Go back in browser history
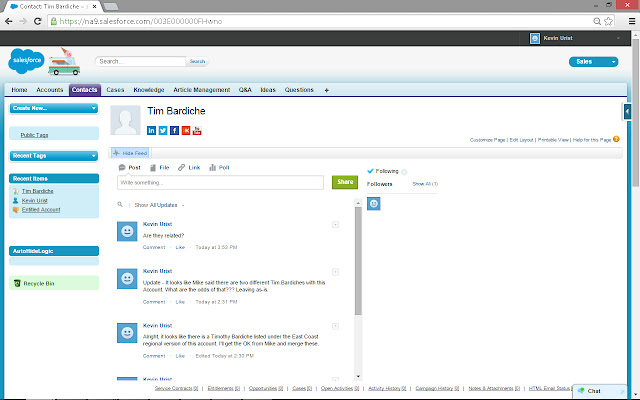 click(9, 21)
